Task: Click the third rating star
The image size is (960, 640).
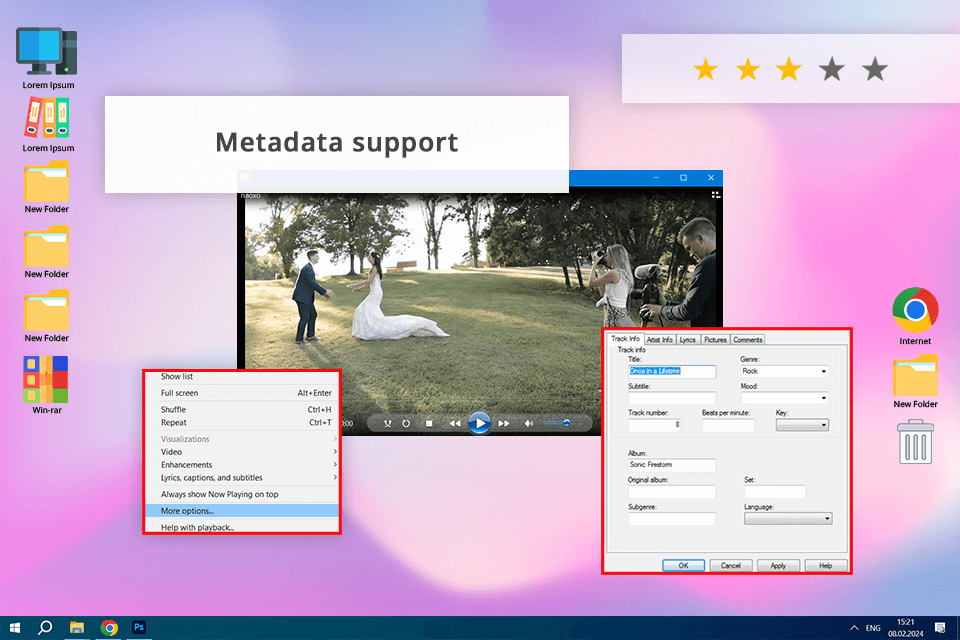Action: tap(789, 69)
